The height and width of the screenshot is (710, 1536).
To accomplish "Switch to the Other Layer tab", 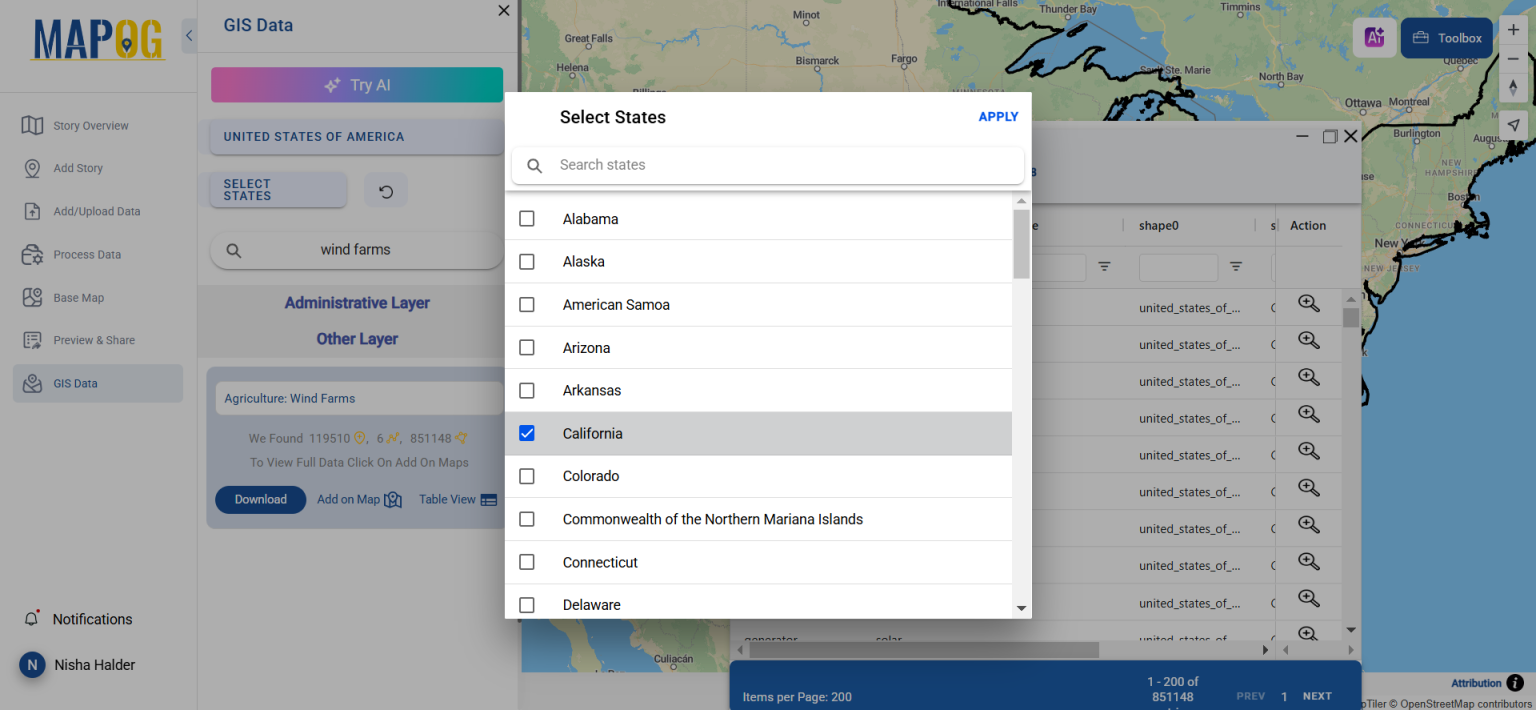I will point(357,339).
